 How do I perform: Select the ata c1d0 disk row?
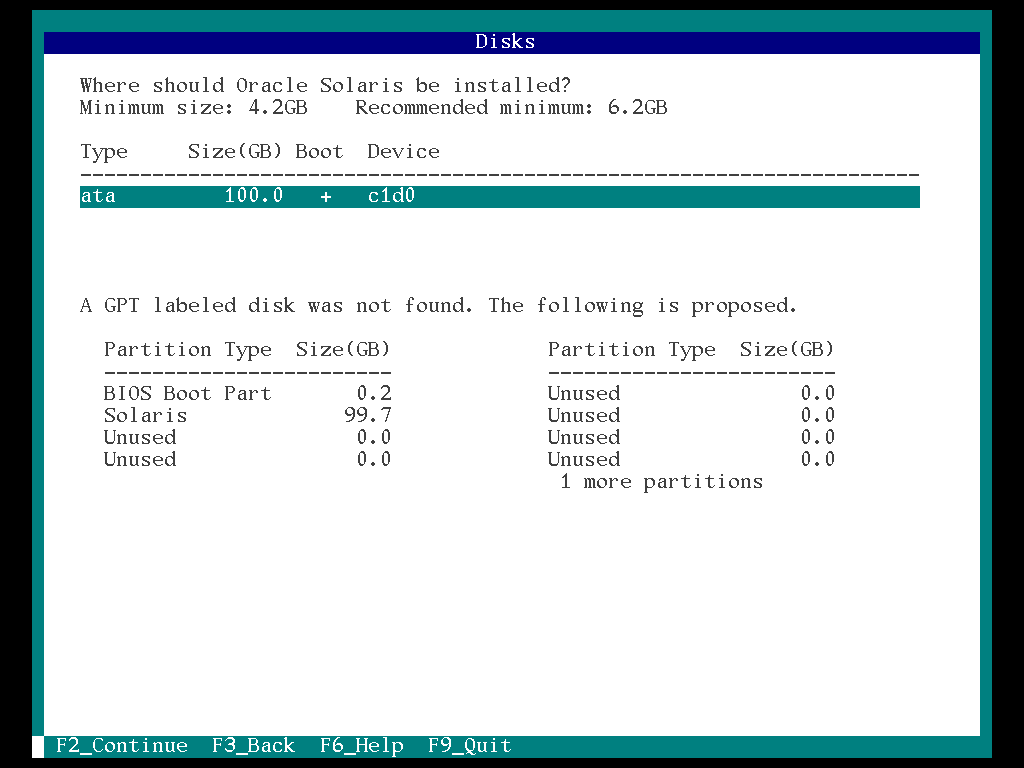click(500, 197)
